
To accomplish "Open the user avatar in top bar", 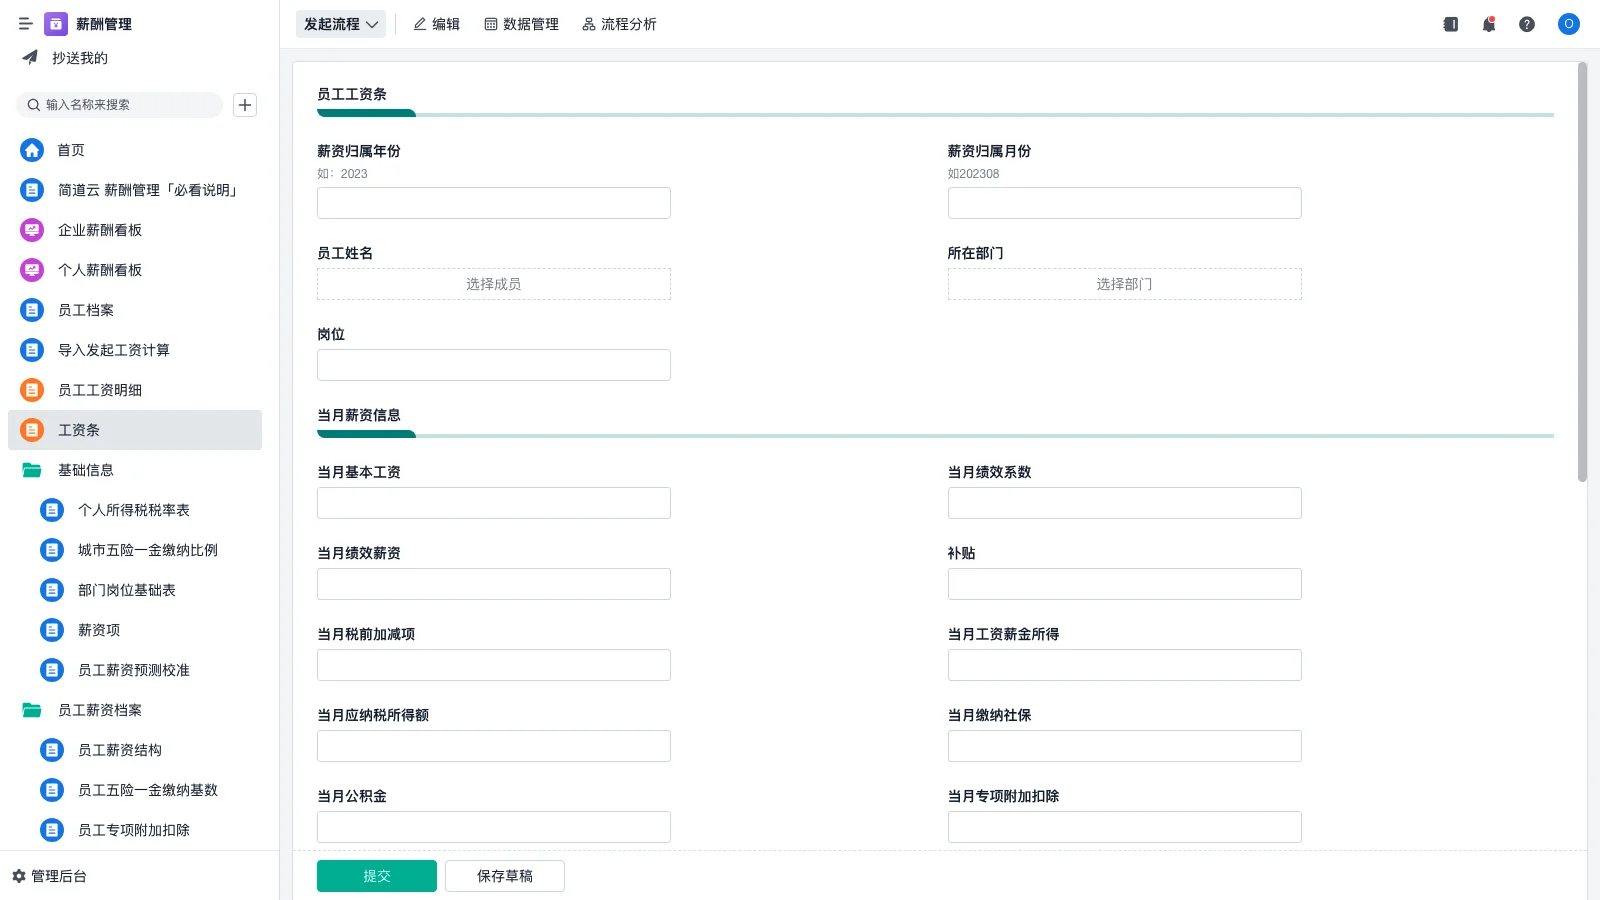I will point(1568,24).
